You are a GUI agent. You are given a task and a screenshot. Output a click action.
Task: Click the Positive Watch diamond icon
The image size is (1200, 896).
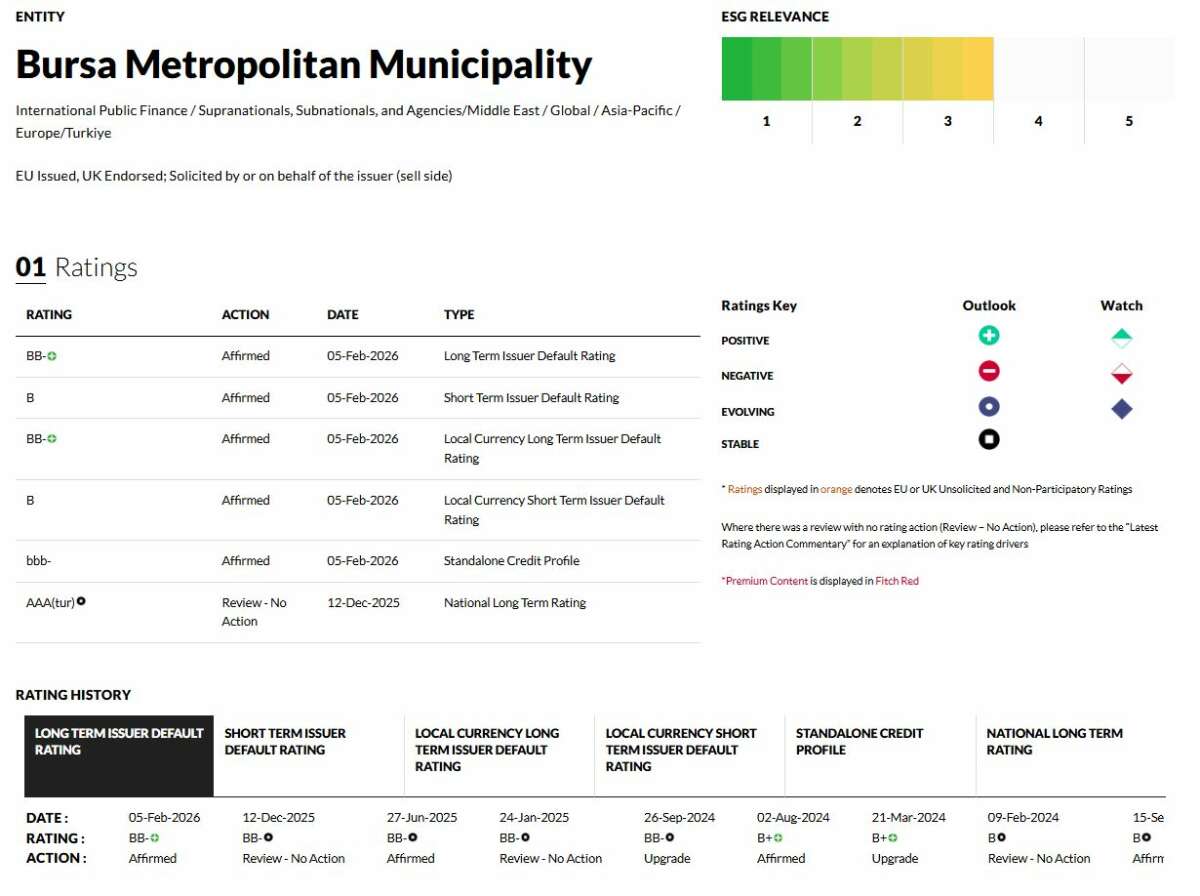1121,338
